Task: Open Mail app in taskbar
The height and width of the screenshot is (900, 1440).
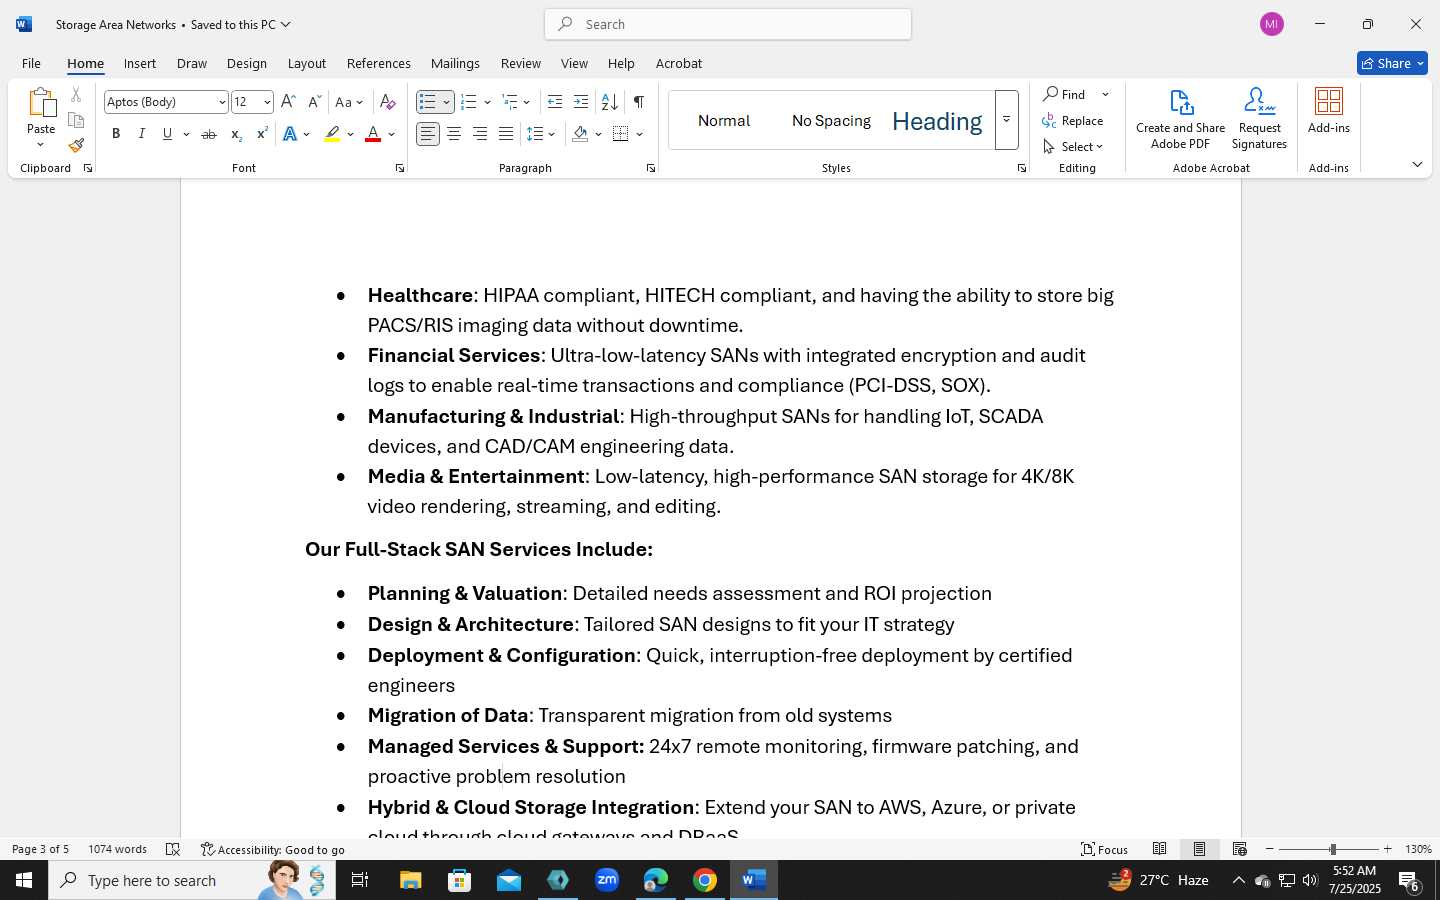Action: coord(509,880)
